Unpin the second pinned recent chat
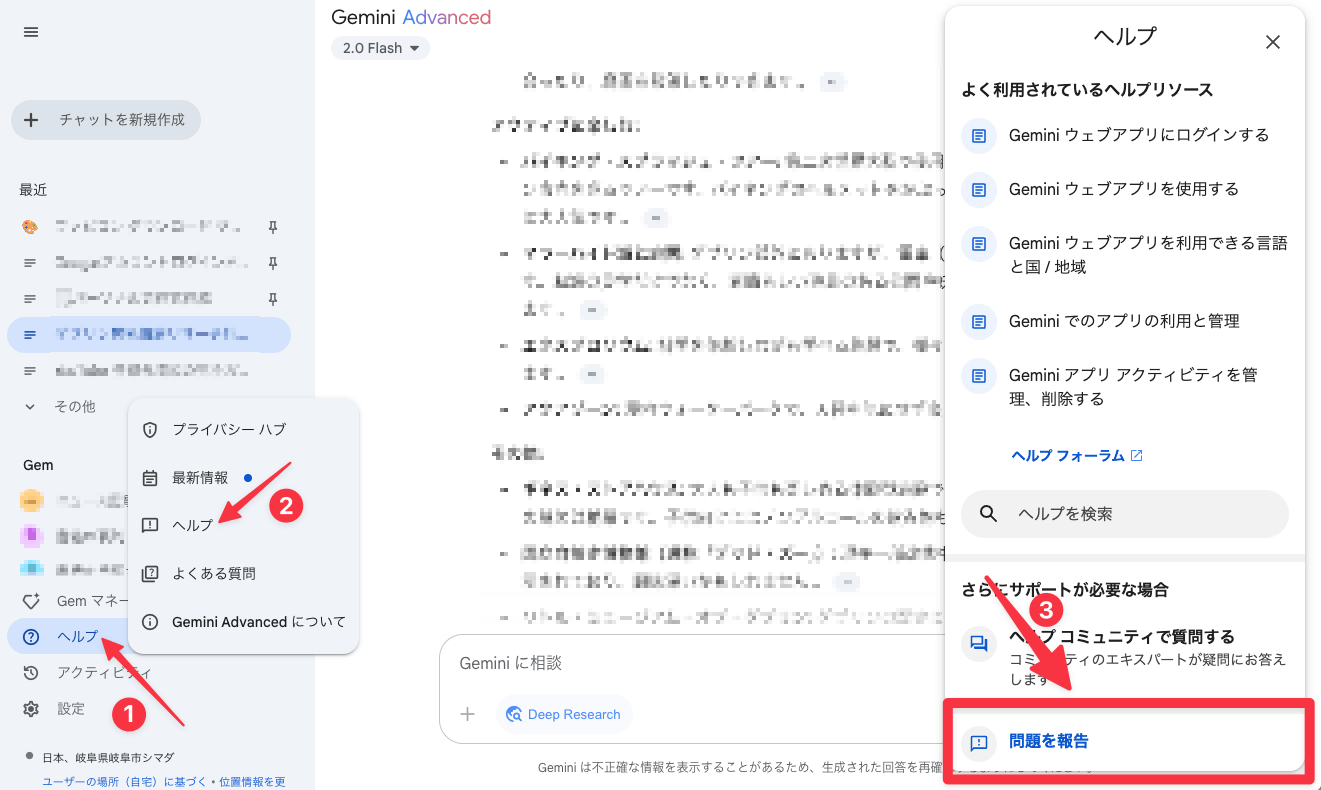1321x790 pixels. point(272,263)
